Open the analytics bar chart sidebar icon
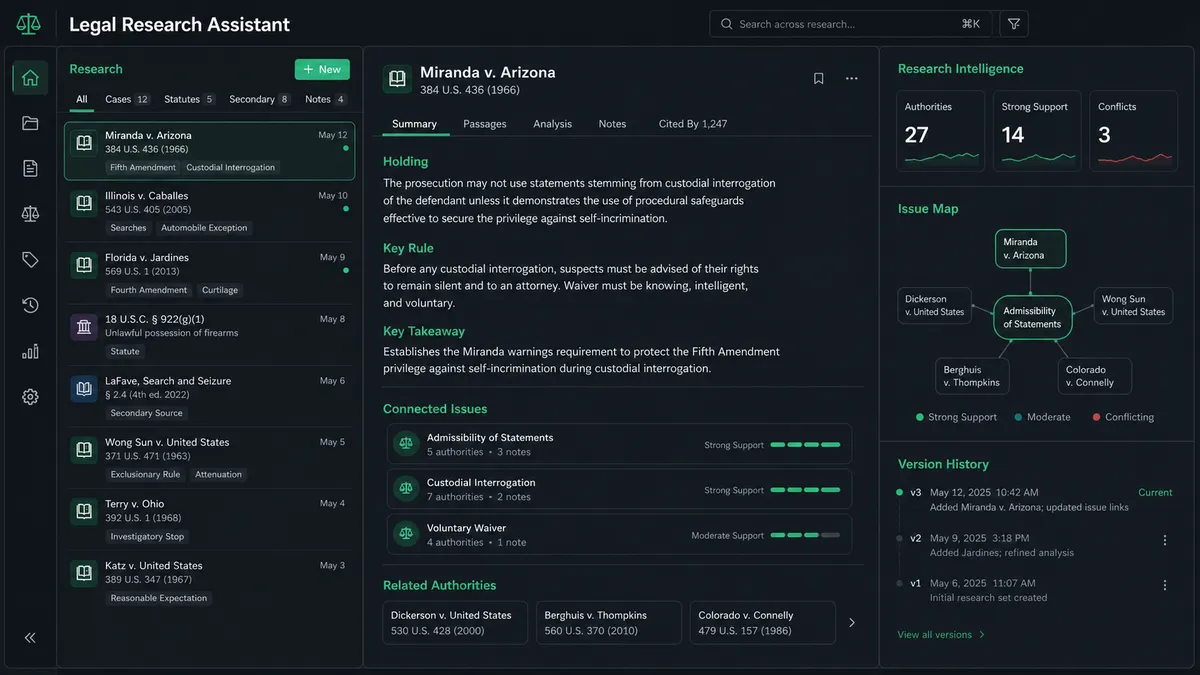Viewport: 1200px width, 675px height. 30,351
